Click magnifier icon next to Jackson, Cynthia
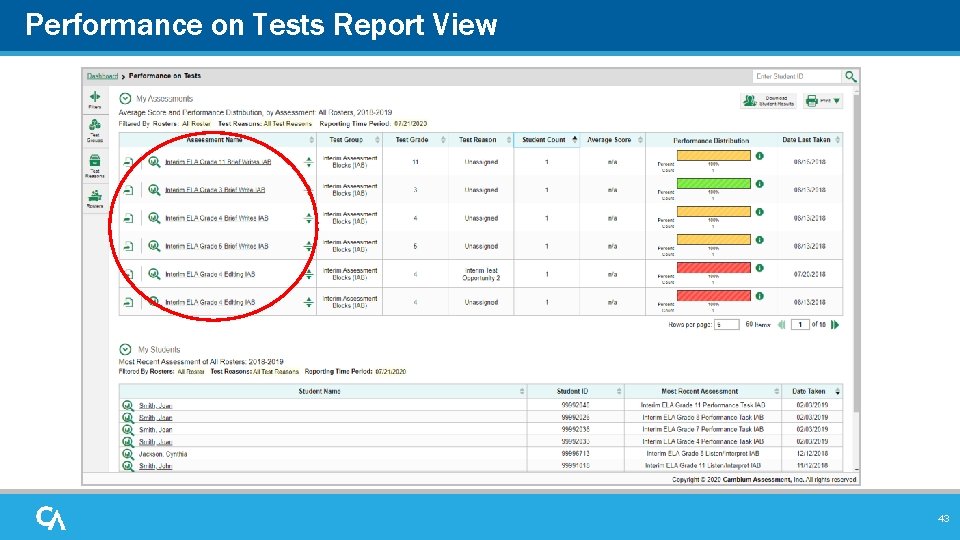Image resolution: width=960 pixels, height=540 pixels. tap(127, 454)
